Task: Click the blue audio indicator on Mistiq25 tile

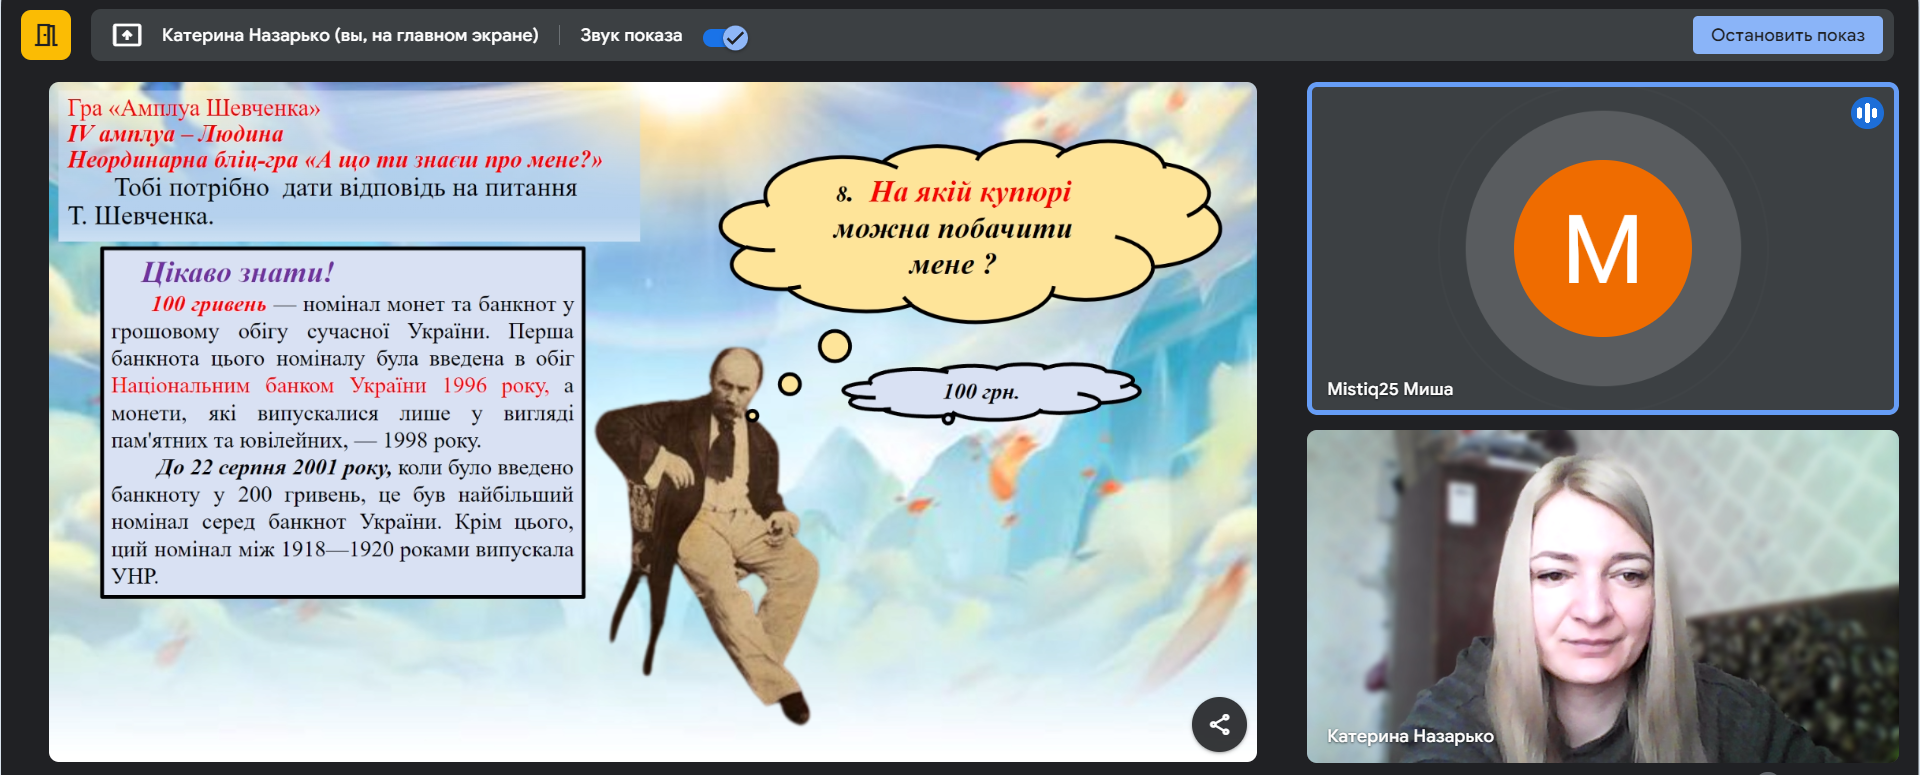Action: point(1866,113)
